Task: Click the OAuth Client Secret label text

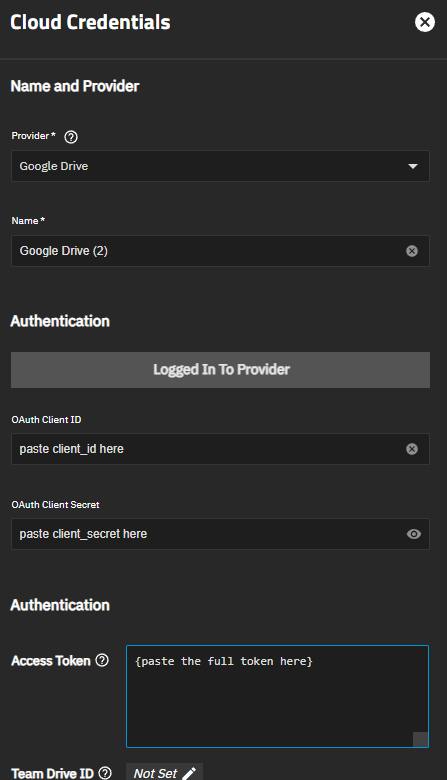Action: pos(55,504)
